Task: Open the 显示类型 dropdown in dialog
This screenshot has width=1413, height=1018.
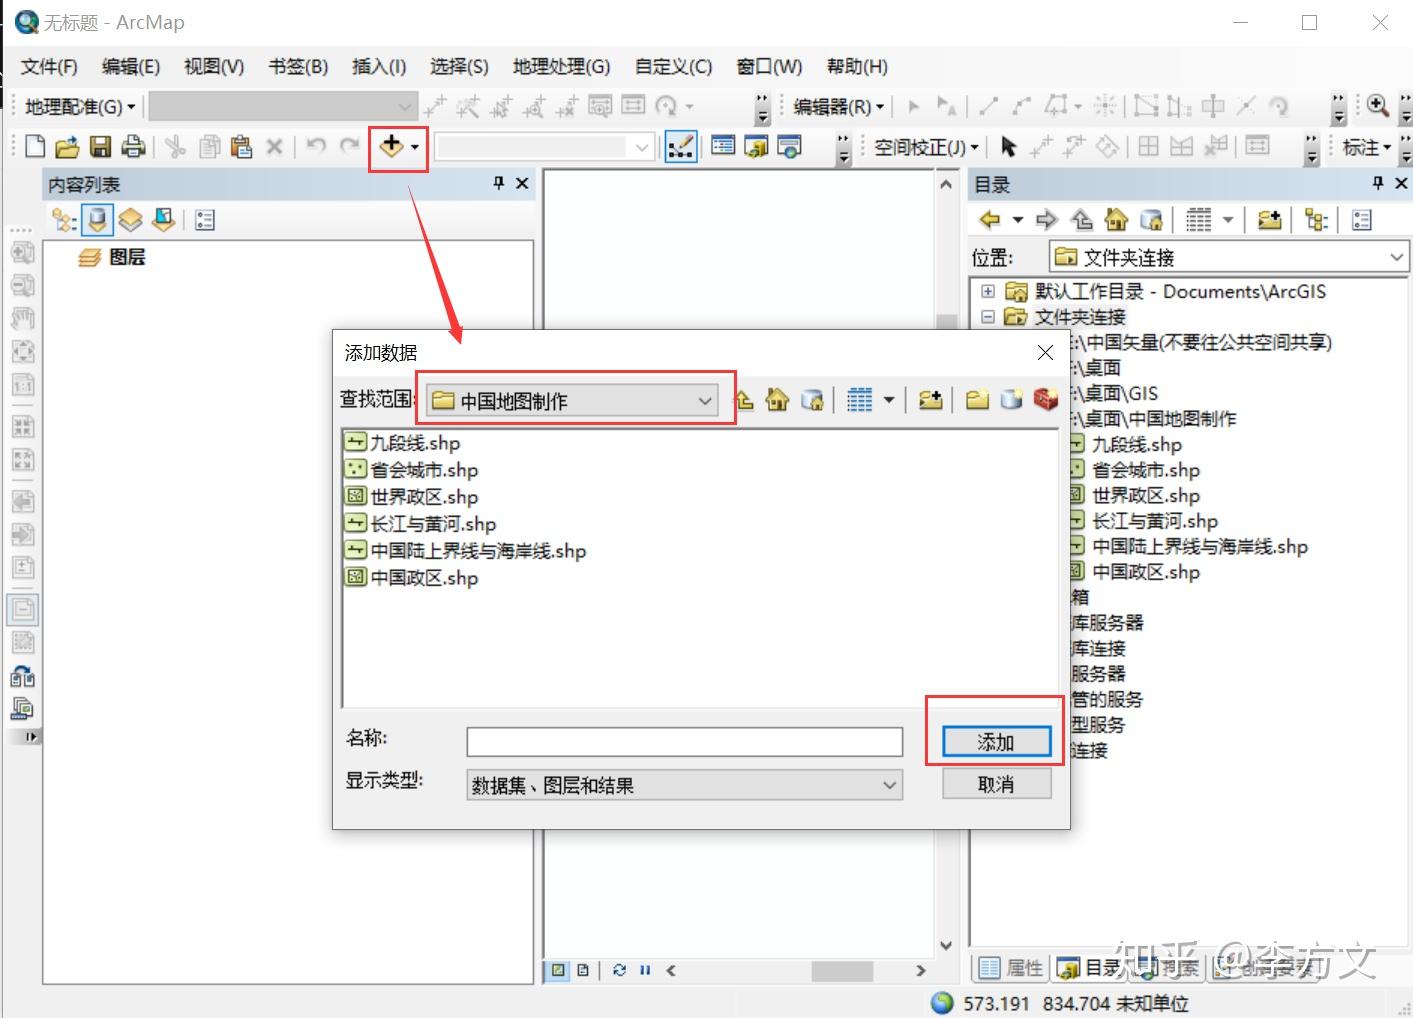Action: click(888, 785)
